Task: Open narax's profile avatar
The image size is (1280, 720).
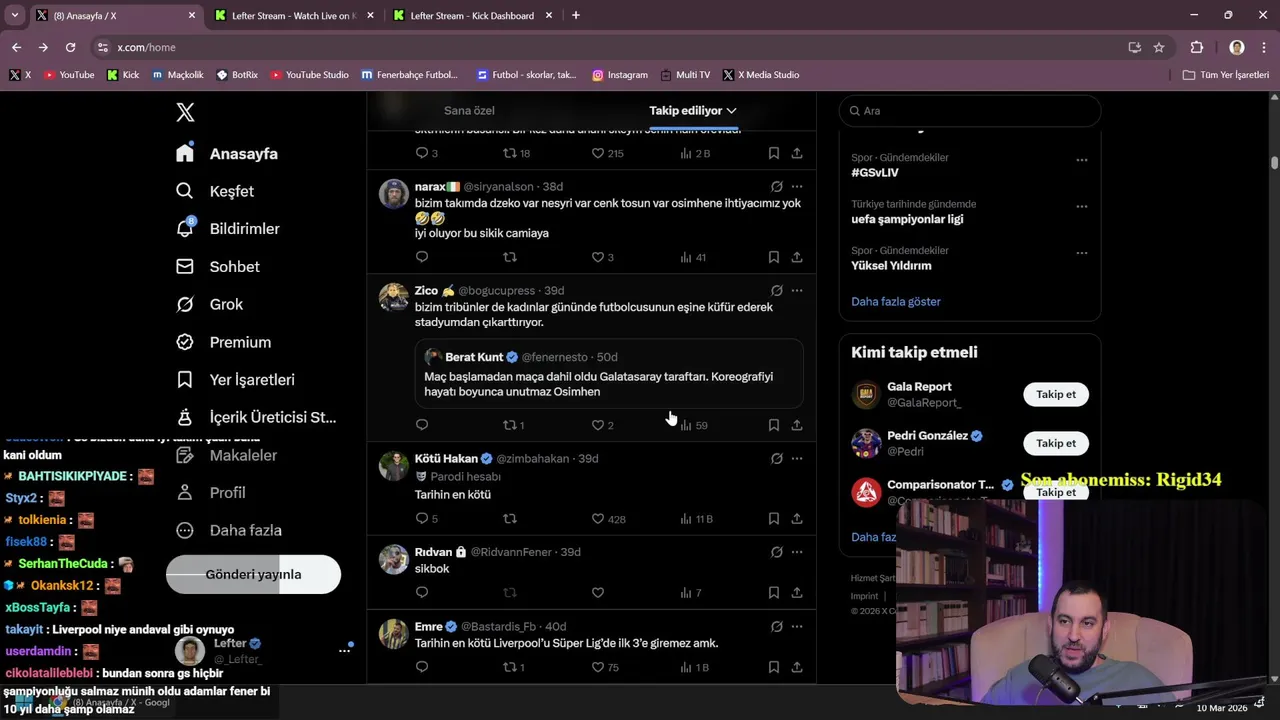Action: (x=394, y=194)
